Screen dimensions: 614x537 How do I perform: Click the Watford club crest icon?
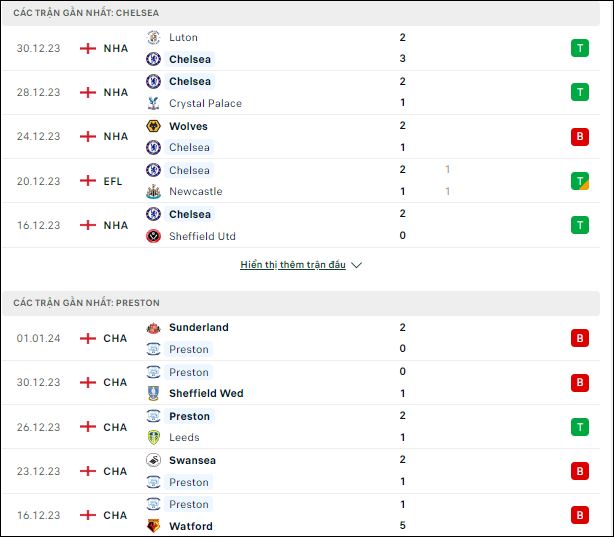(154, 526)
